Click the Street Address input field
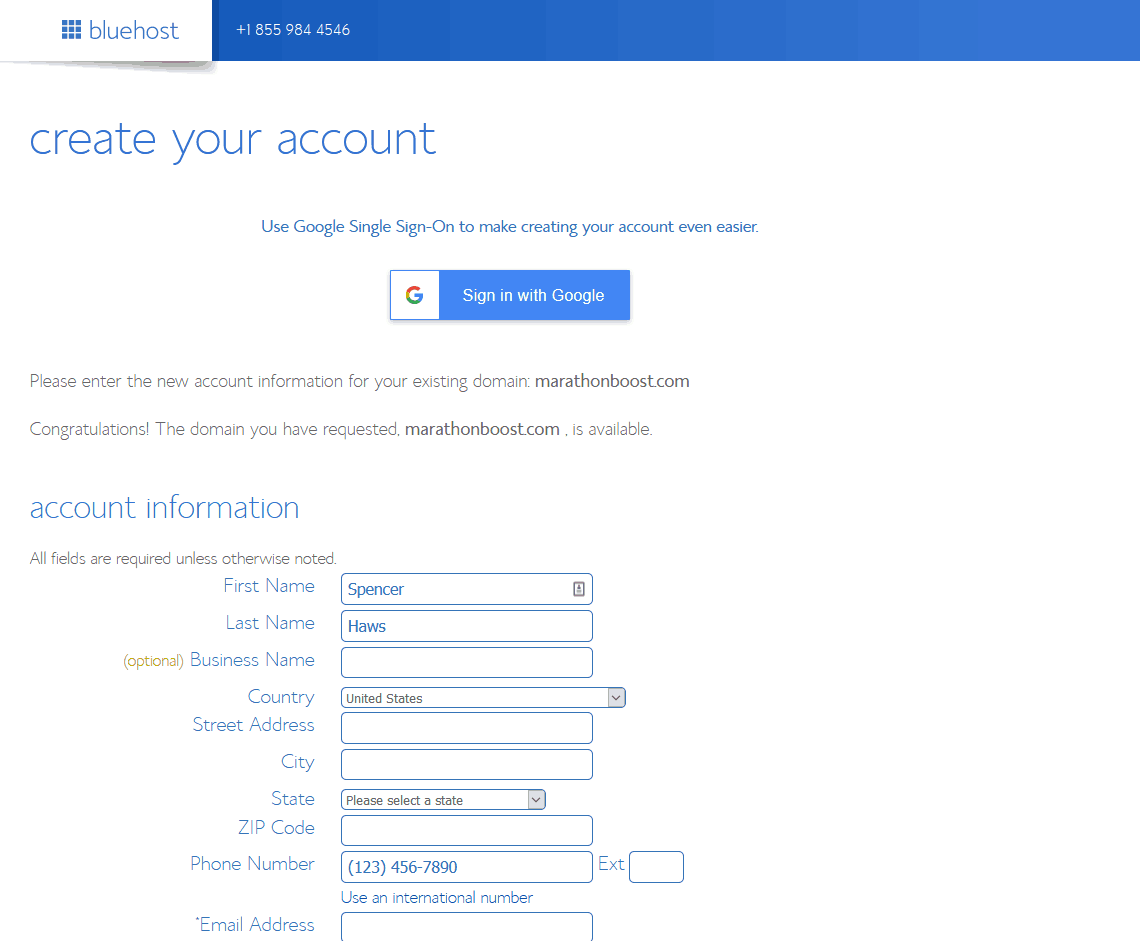 pyautogui.click(x=467, y=728)
